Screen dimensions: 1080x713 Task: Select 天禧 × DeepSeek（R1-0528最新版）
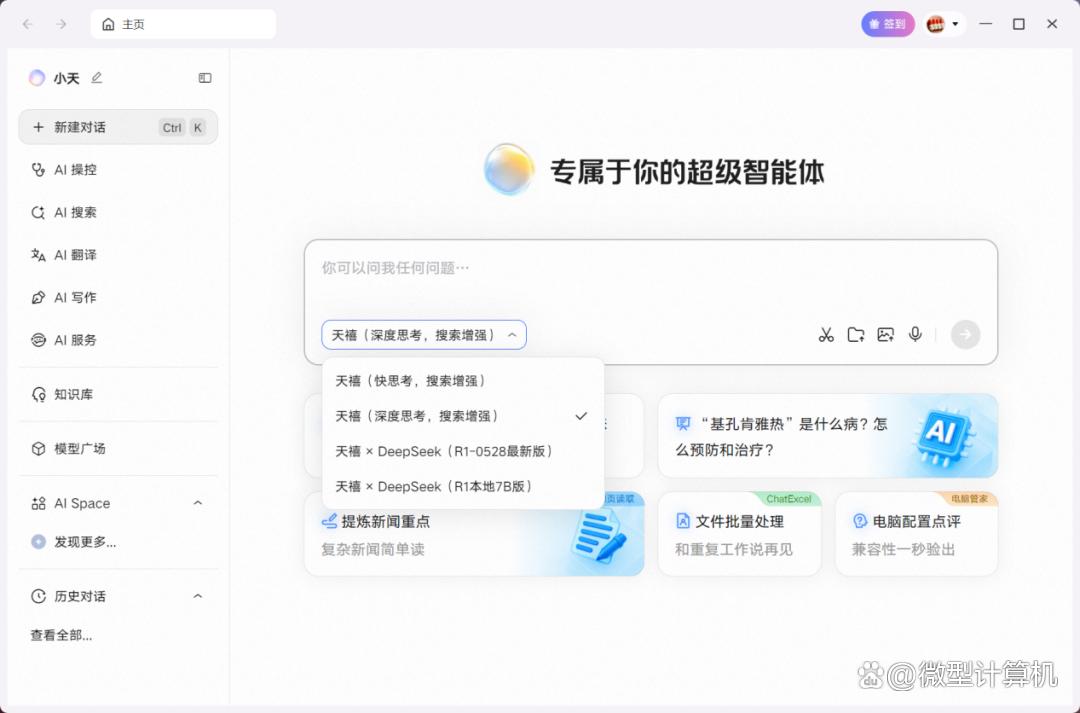(x=462, y=451)
